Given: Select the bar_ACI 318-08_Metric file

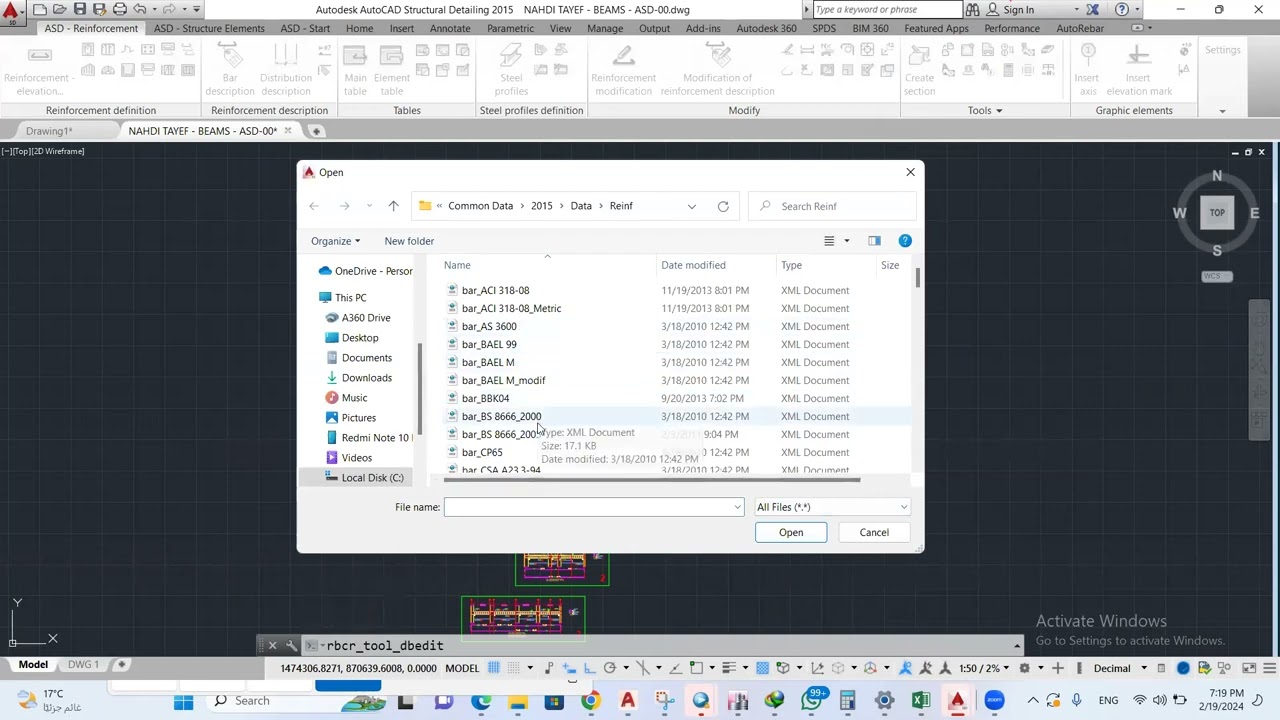Looking at the screenshot, I should 511,308.
